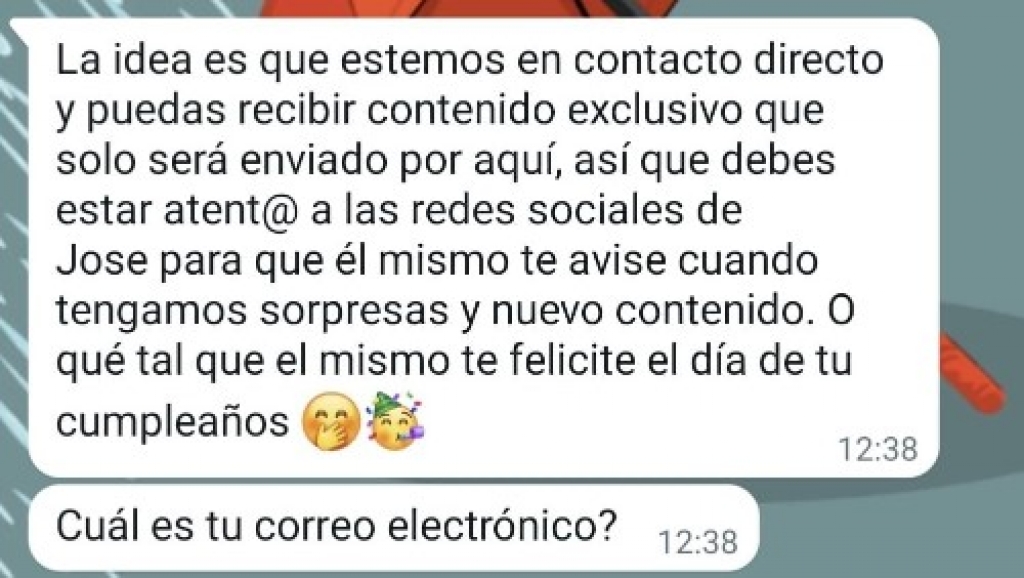Click the words "contacto directo" in the first line
This screenshot has height=578, width=1024.
[x=729, y=59]
